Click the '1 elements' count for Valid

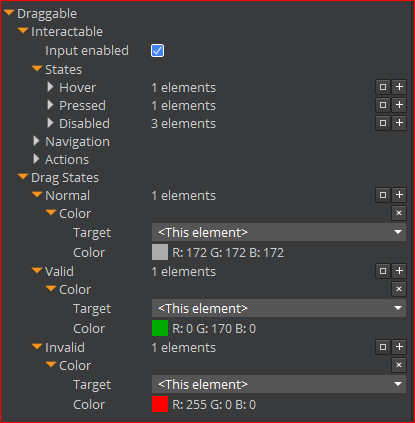[x=183, y=272]
